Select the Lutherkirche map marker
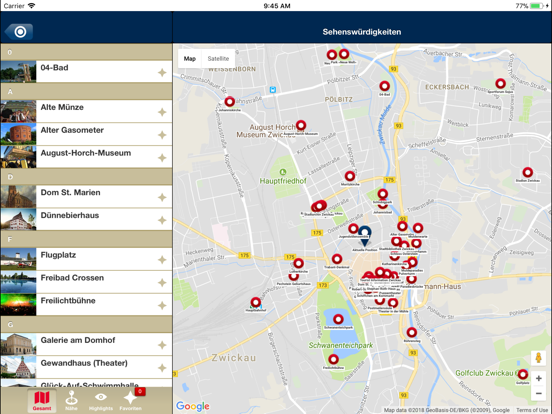Screen dimensions: 552x414 299,263
